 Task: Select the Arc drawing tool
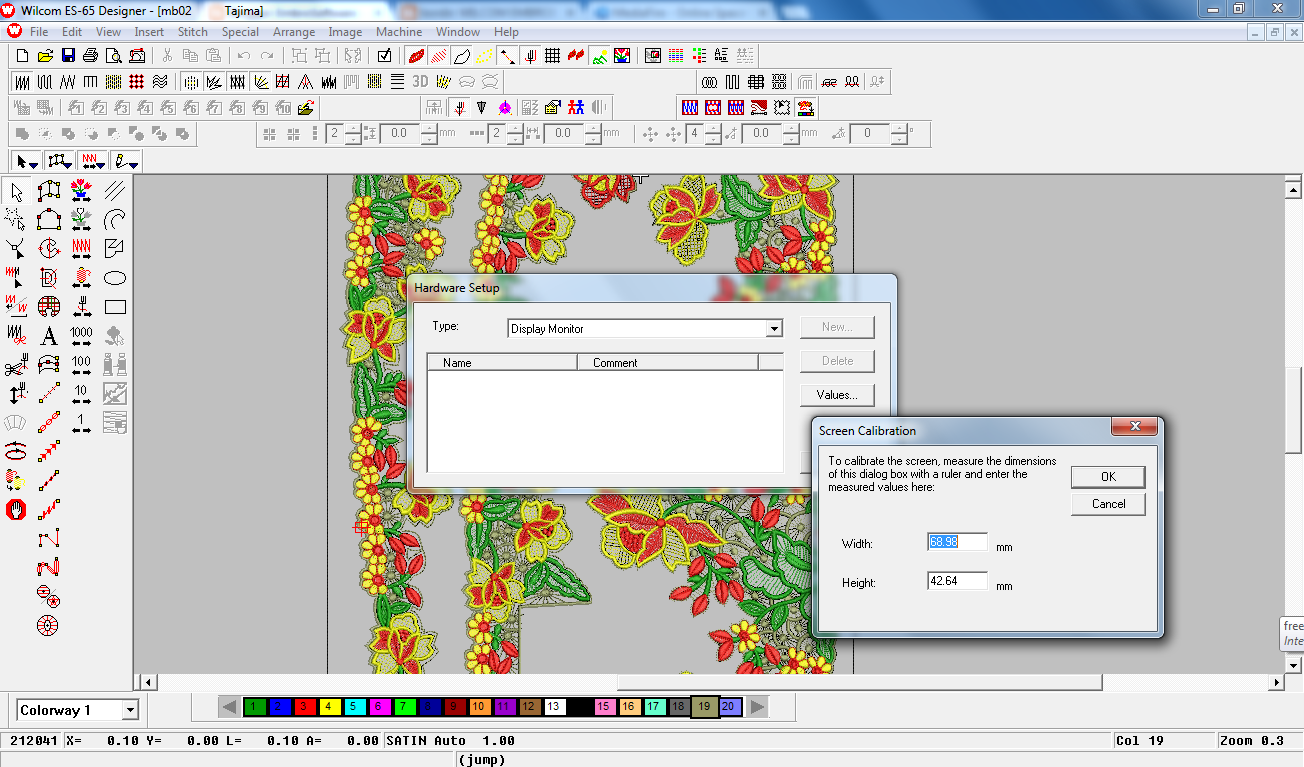(115, 220)
